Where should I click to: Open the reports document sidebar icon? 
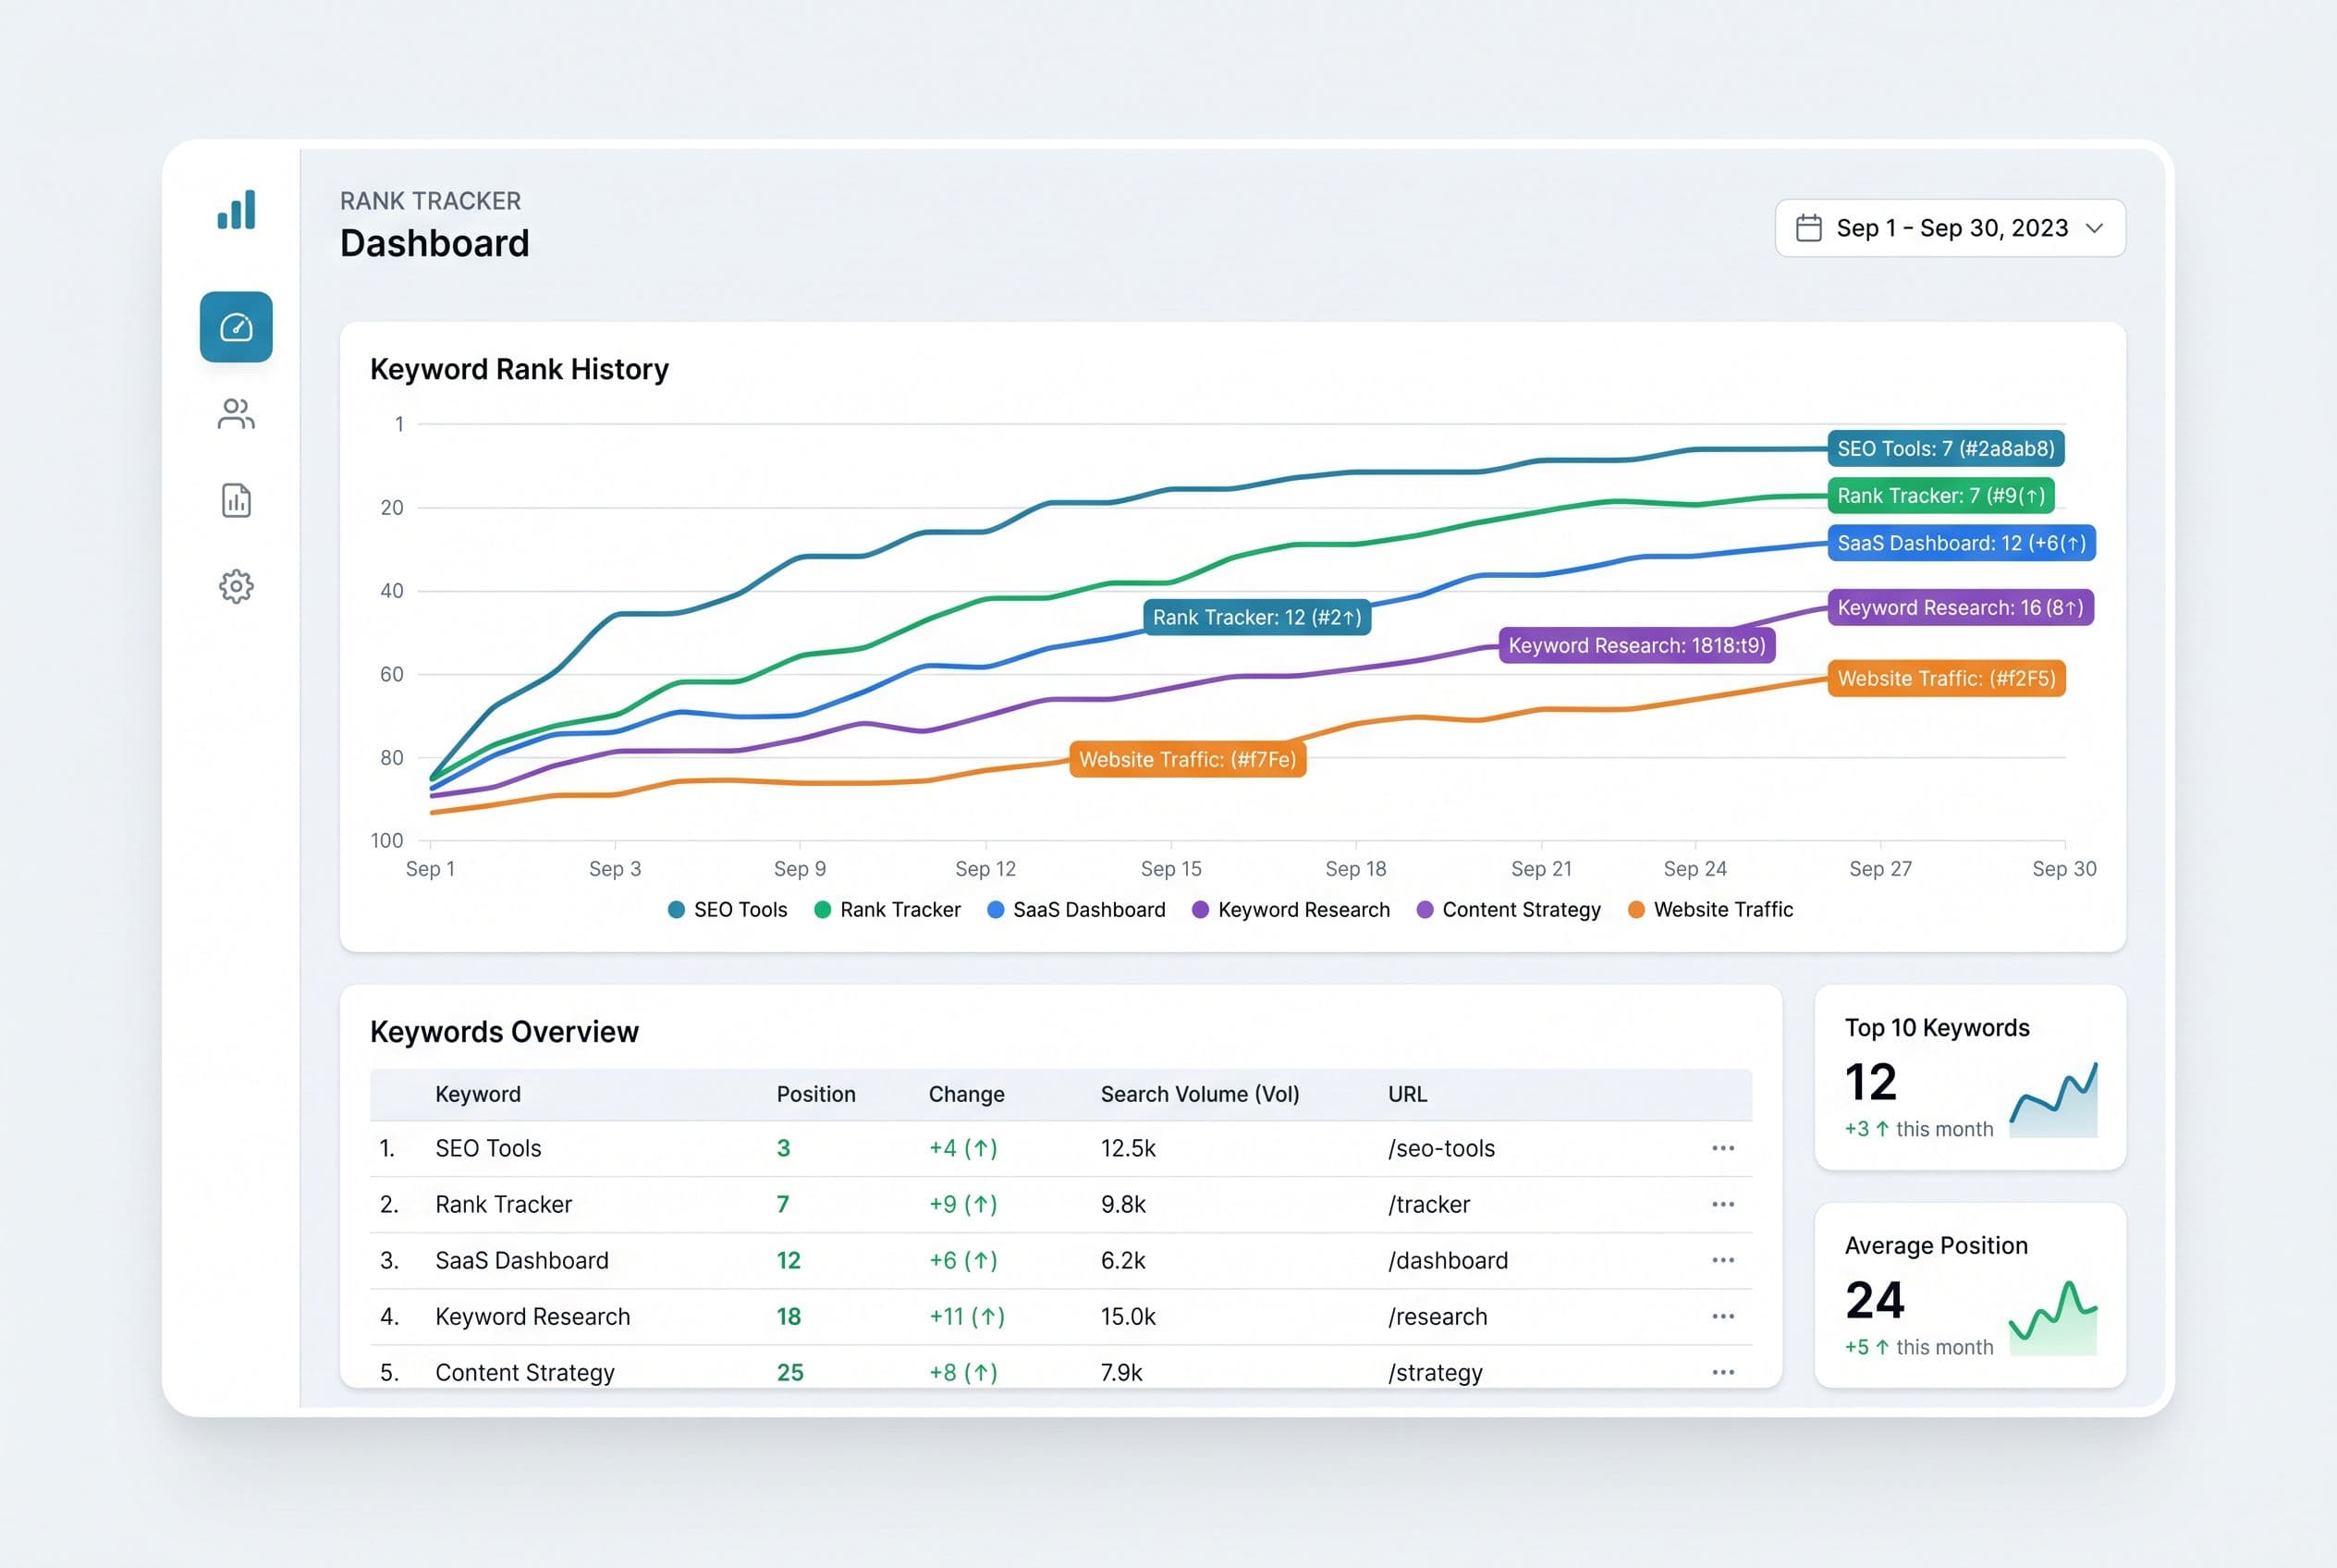[236, 500]
